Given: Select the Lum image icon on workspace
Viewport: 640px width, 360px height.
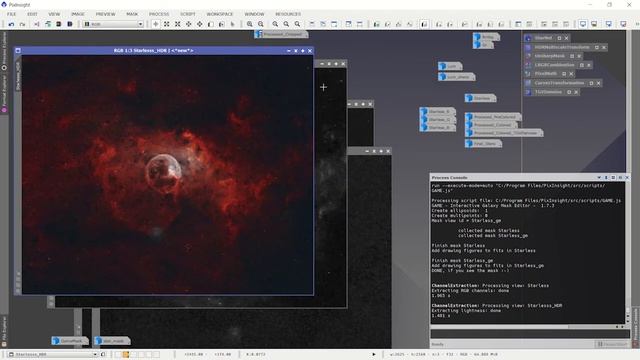Looking at the screenshot, I should [450, 66].
